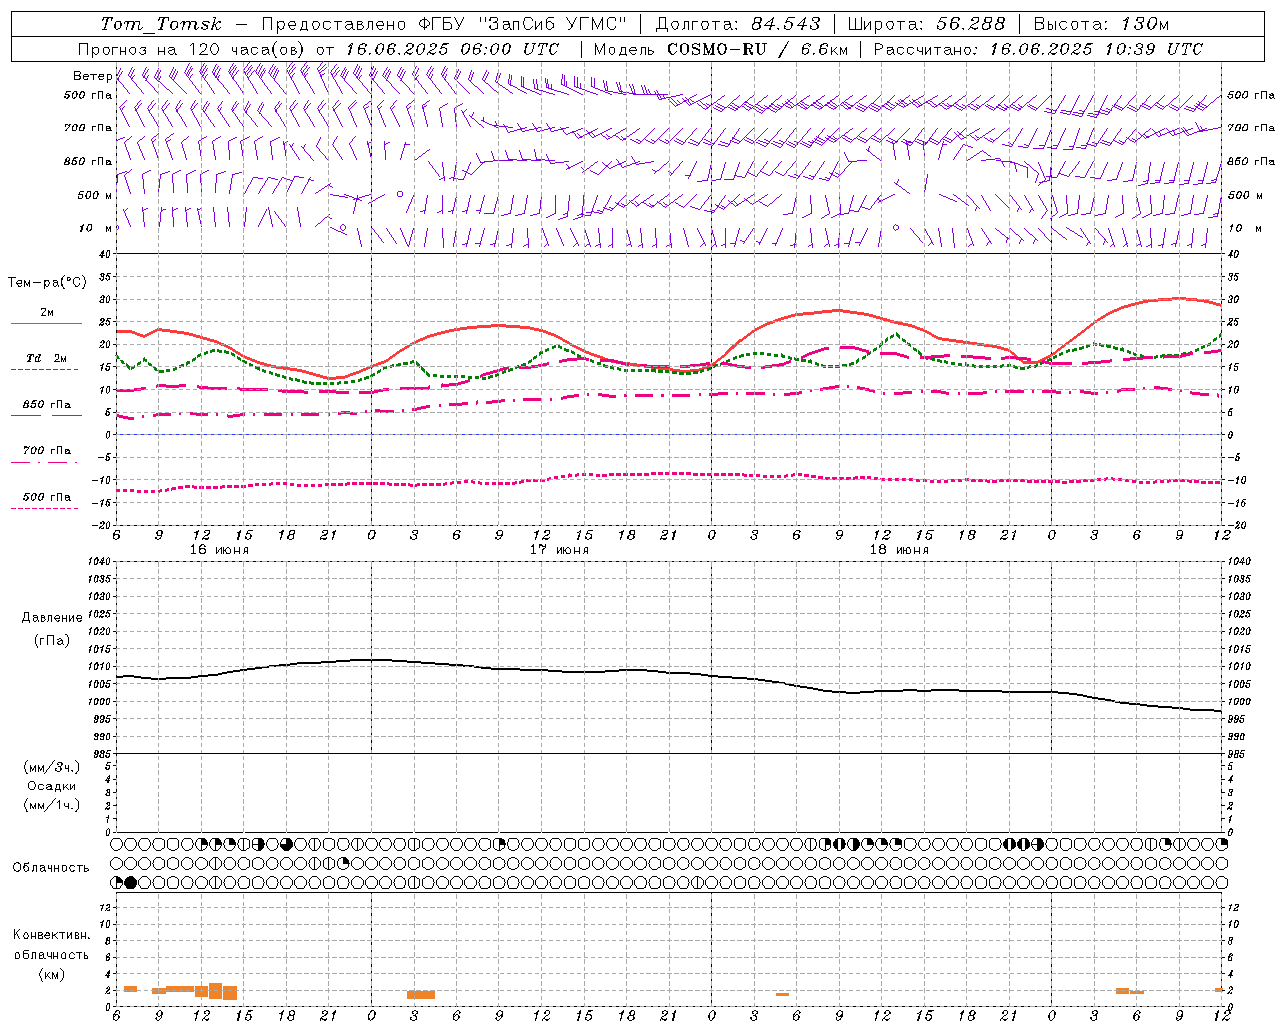The image size is (1280, 1024).
Task: Click the Высота: 130м value
Action: [x=1101, y=24]
